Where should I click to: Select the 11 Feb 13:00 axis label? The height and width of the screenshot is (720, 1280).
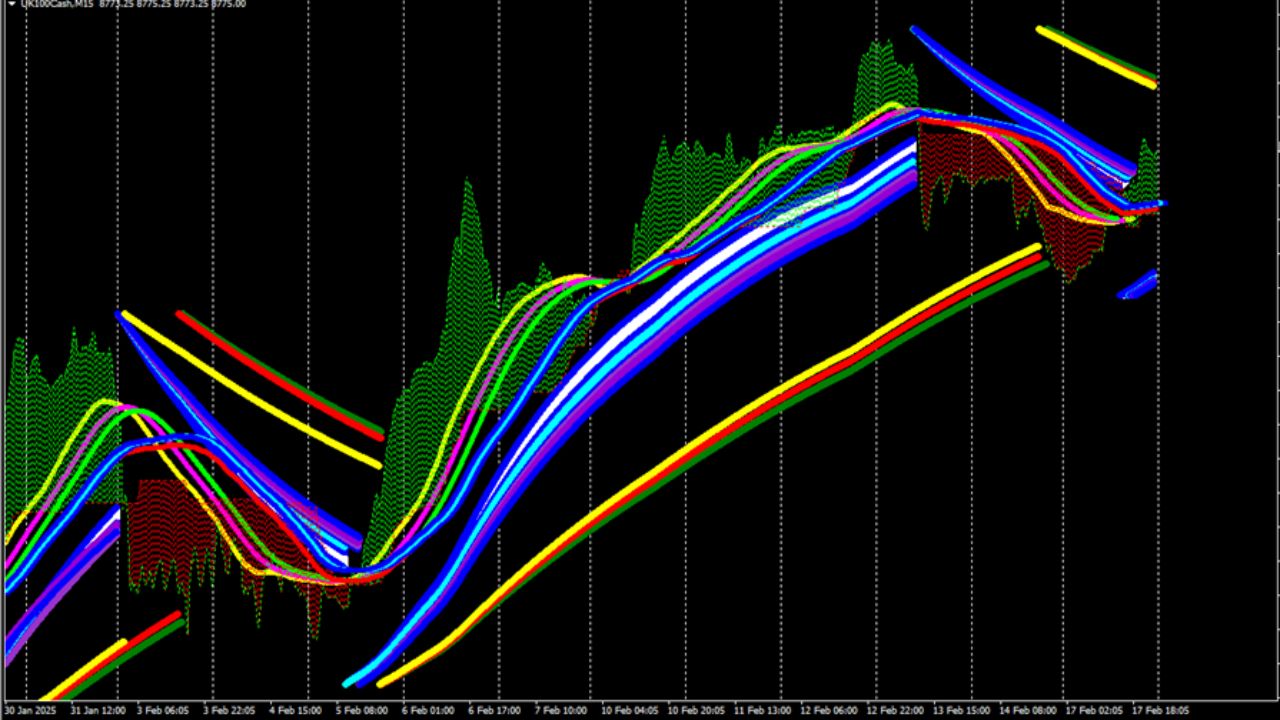[x=763, y=711]
